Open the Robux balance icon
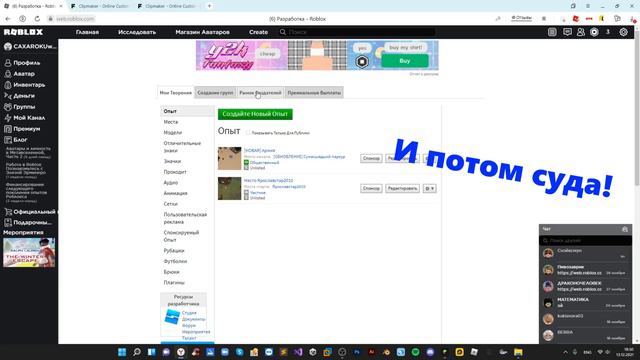The image size is (640, 360). [x=594, y=32]
